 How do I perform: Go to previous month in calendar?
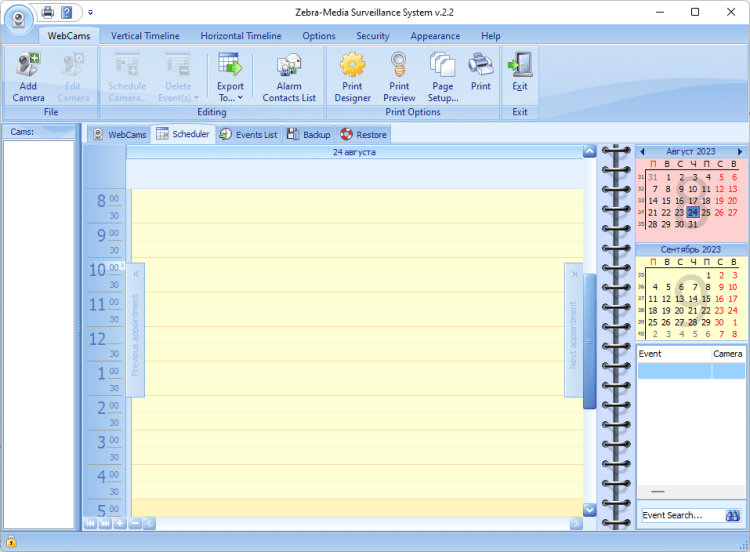[x=642, y=152]
